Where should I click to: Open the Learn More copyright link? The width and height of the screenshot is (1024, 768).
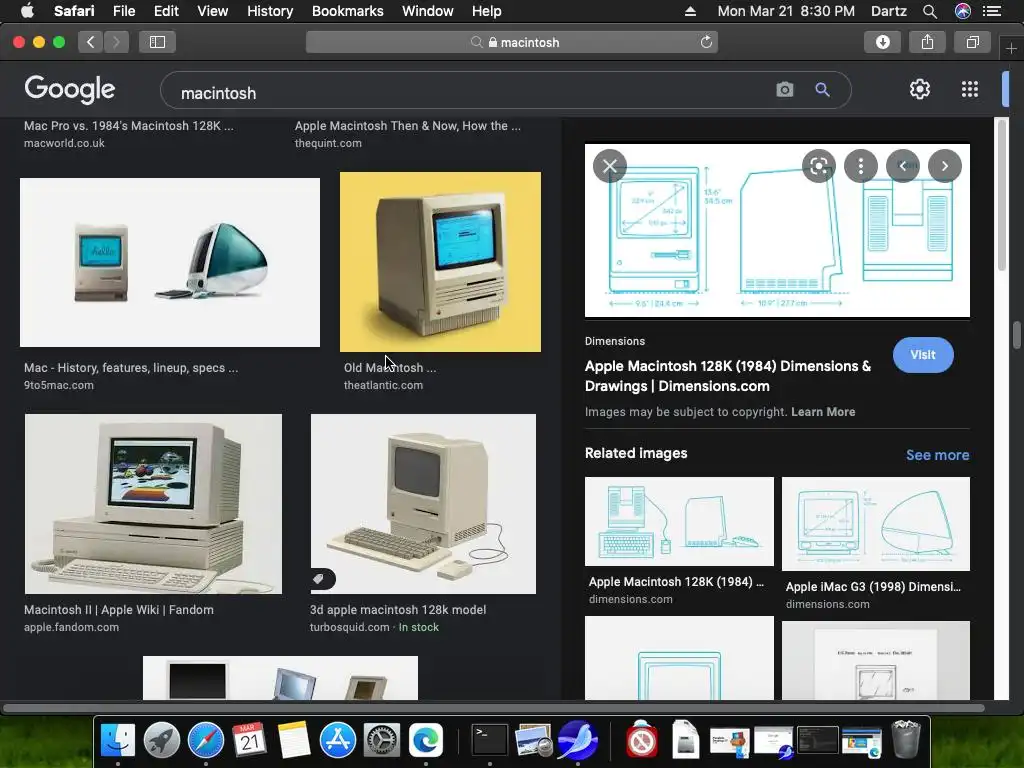click(823, 412)
